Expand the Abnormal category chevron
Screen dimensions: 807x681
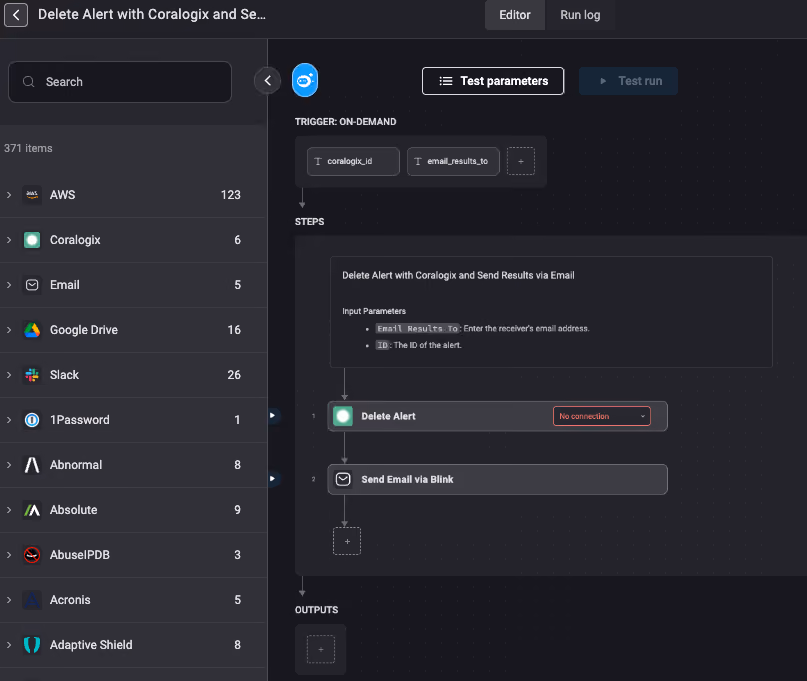coord(9,465)
